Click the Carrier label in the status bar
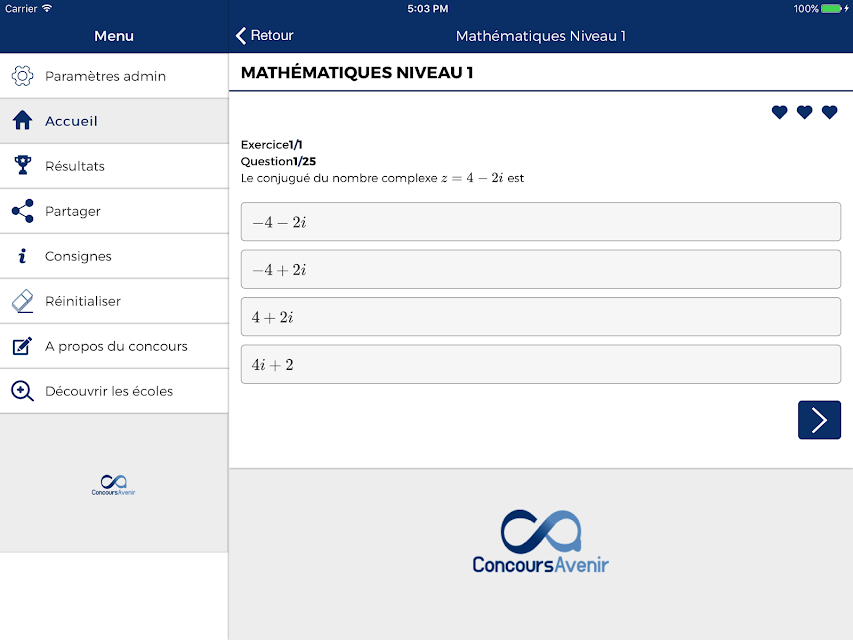The width and height of the screenshot is (853, 640). pos(21,8)
